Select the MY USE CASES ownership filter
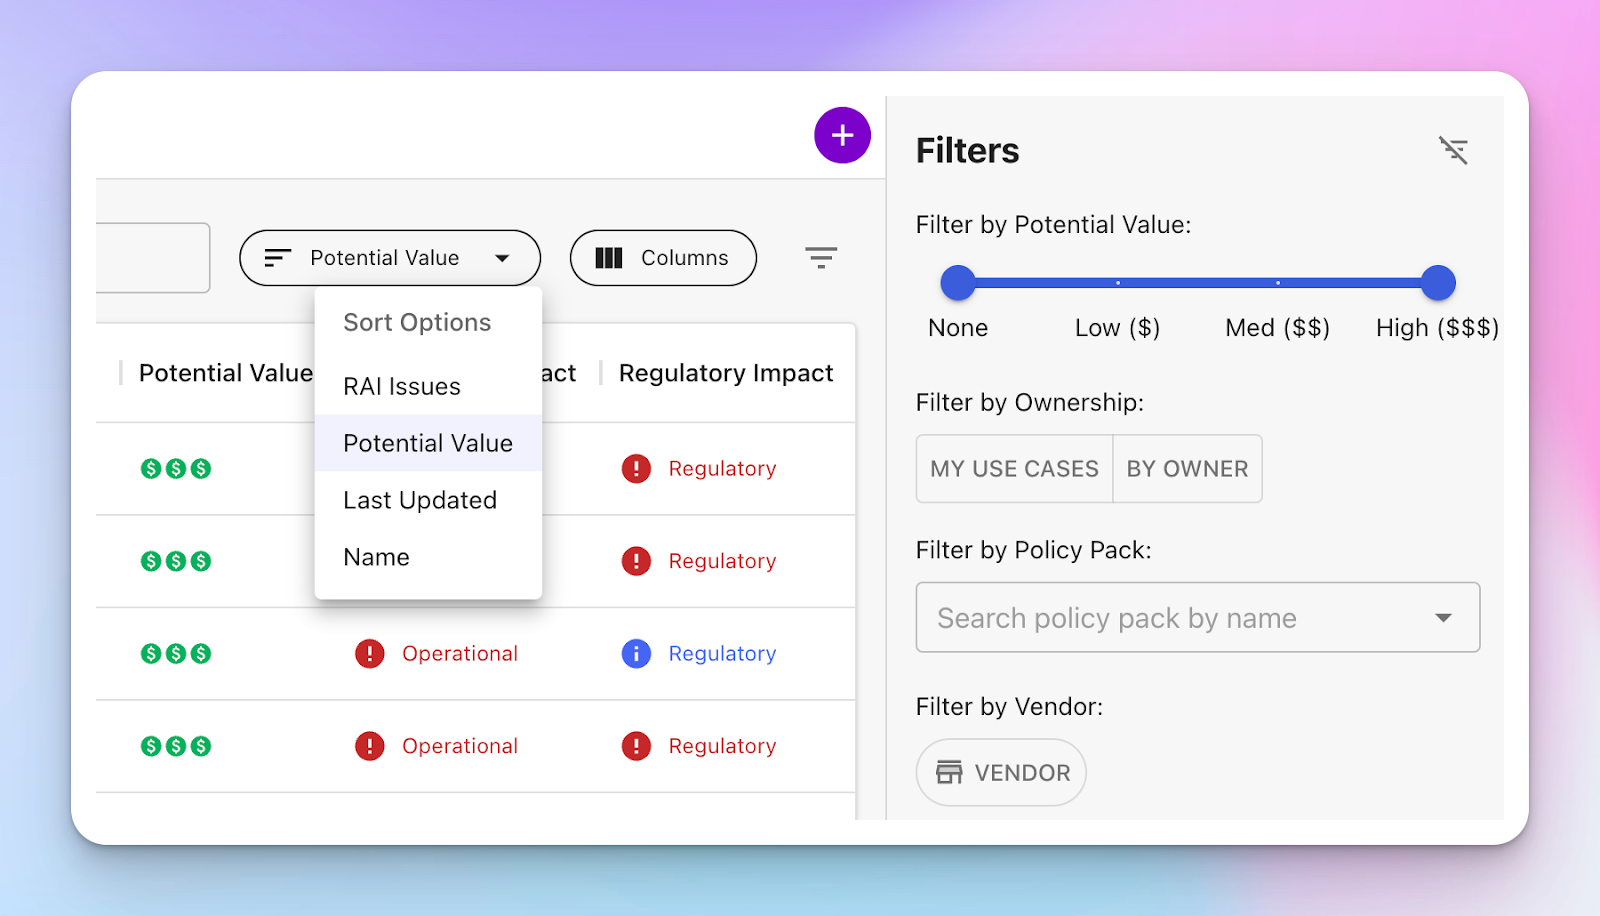The height and width of the screenshot is (916, 1600). click(x=1013, y=468)
